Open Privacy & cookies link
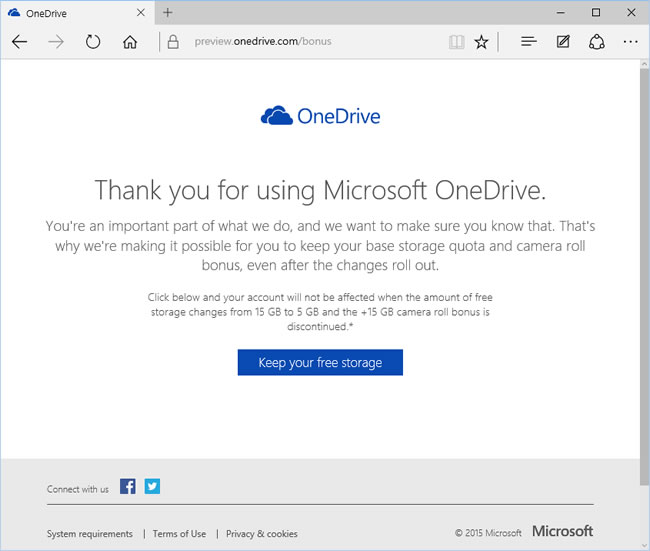 (x=261, y=534)
